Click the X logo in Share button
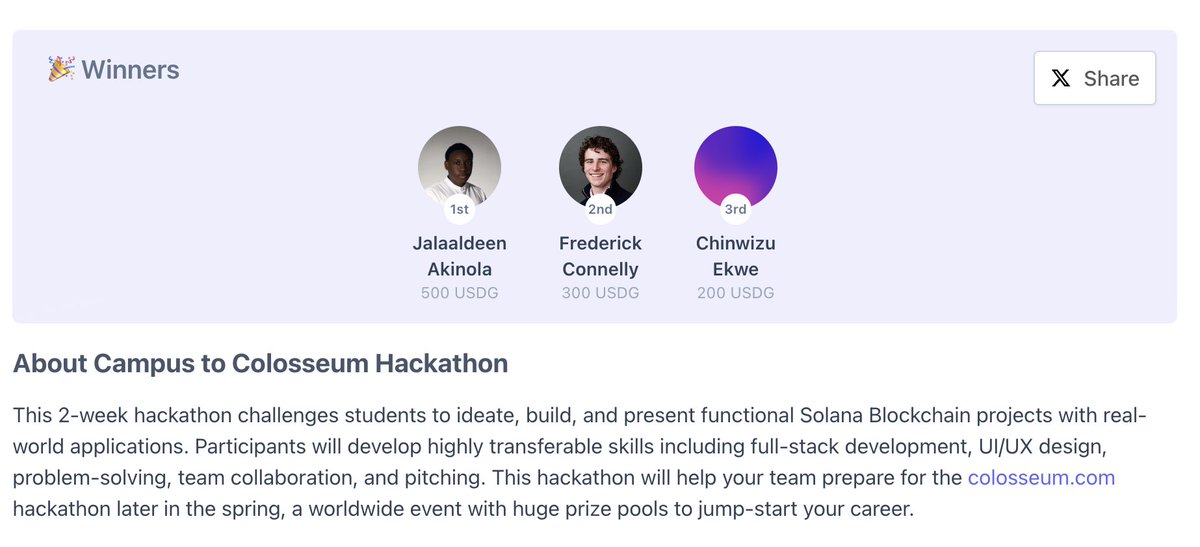This screenshot has height=547, width=1200. (1061, 78)
